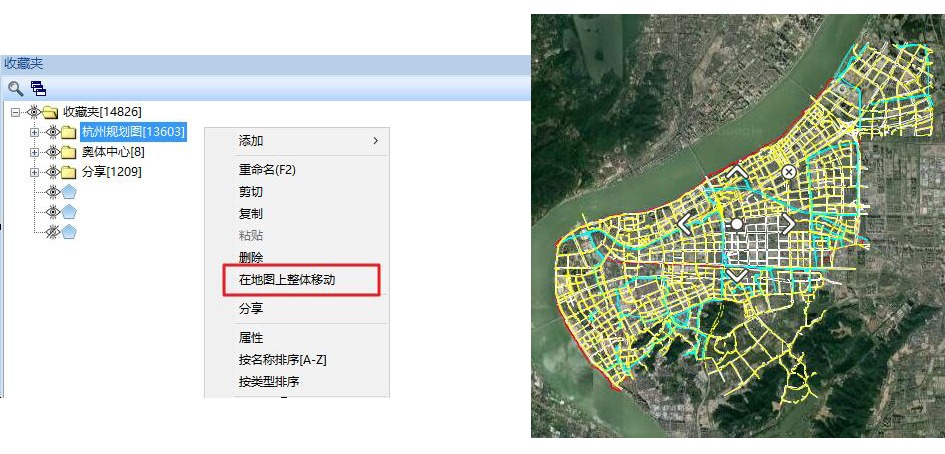Click the down arrow move control on map
The width and height of the screenshot is (945, 454).
(x=737, y=272)
